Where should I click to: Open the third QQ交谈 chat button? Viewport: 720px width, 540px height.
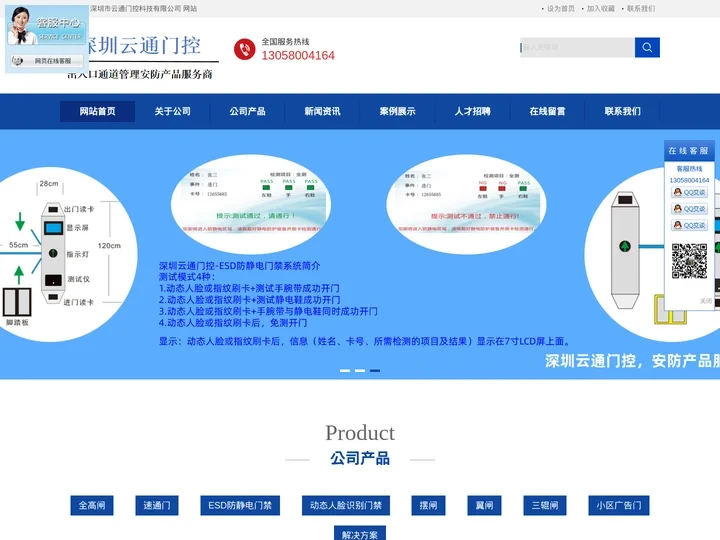click(689, 225)
